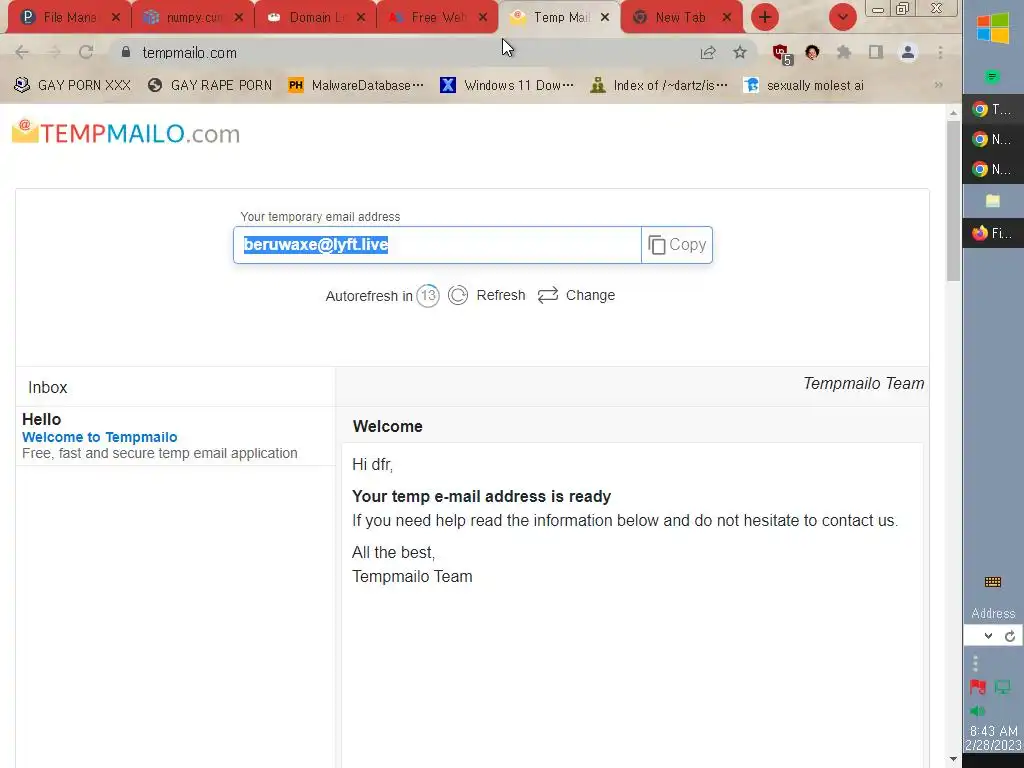Click the red flag tray icon

[x=978, y=687]
